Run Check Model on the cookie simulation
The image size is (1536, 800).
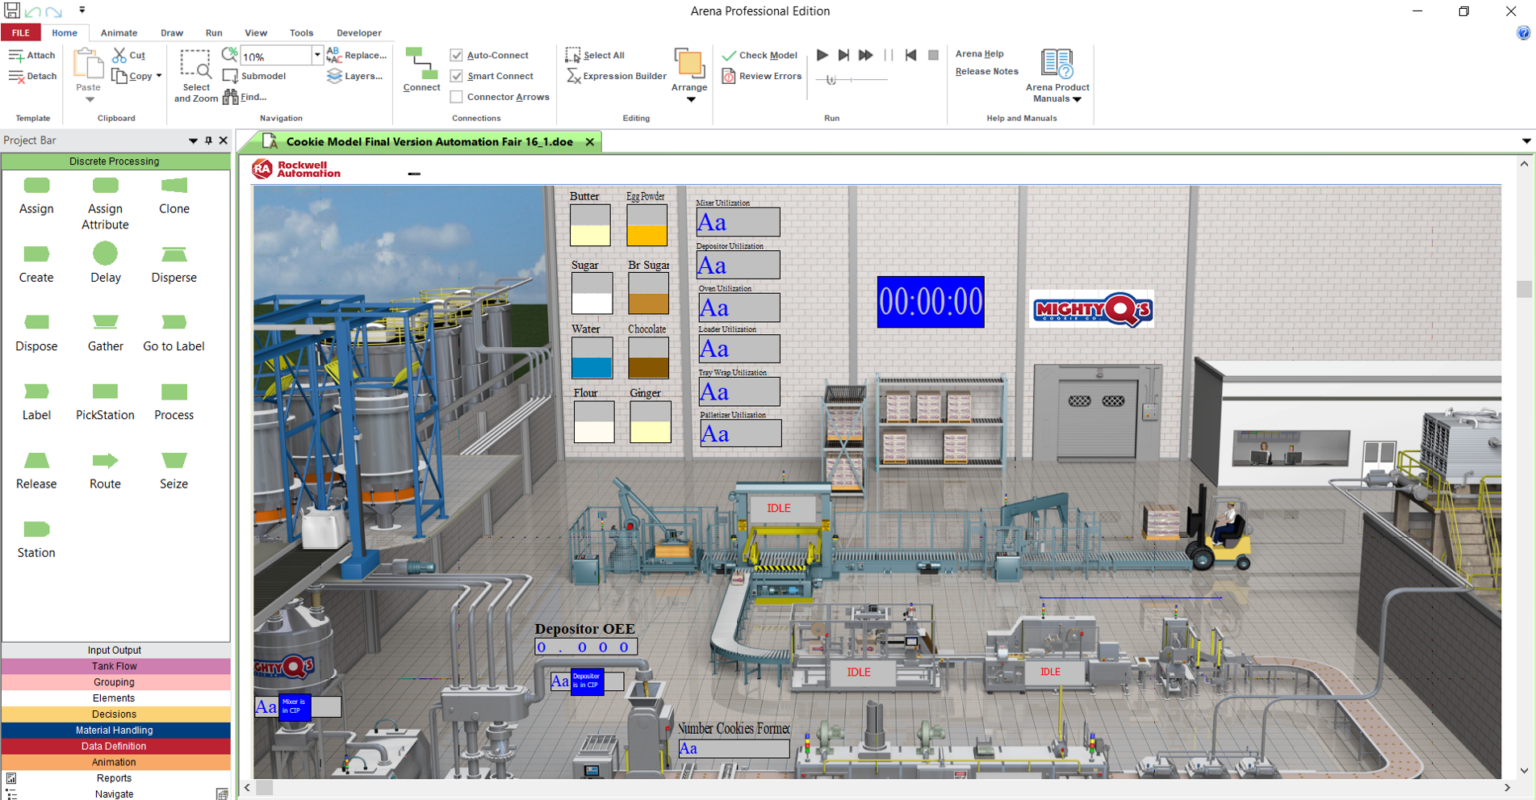[760, 55]
